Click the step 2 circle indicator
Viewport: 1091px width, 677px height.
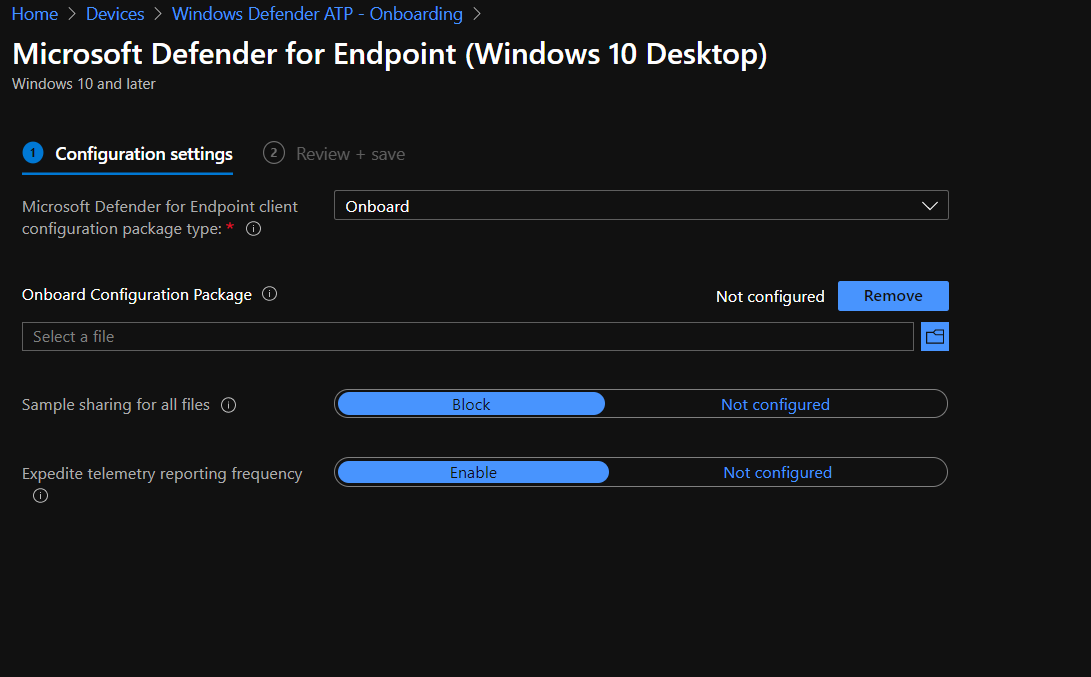[x=273, y=152]
